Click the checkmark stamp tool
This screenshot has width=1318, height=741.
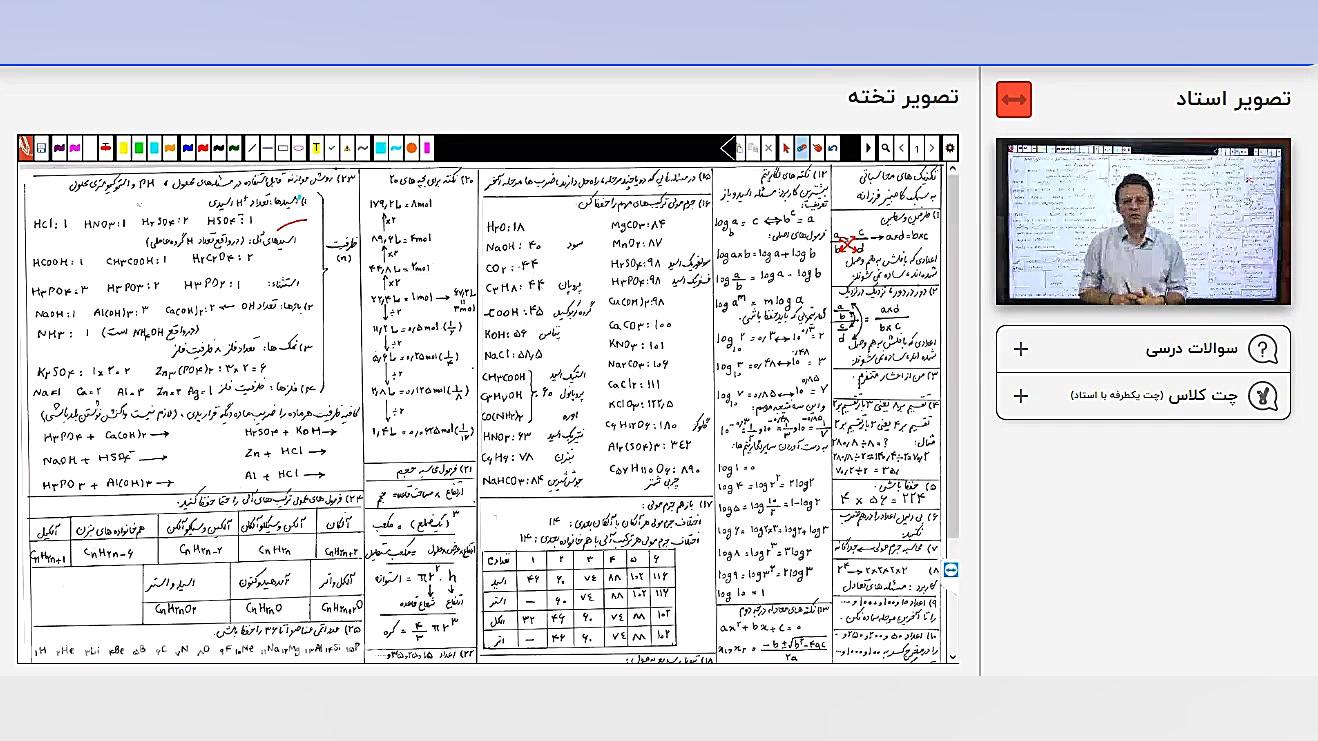point(331,148)
